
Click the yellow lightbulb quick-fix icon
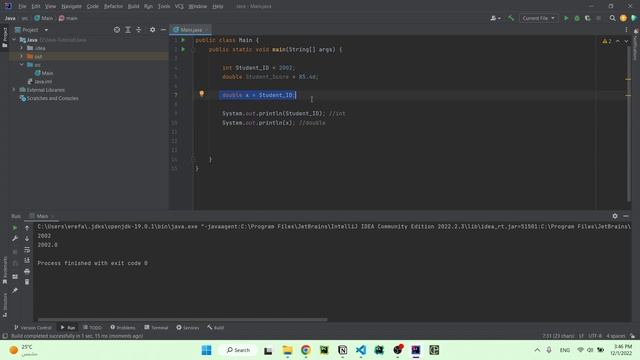pos(202,94)
